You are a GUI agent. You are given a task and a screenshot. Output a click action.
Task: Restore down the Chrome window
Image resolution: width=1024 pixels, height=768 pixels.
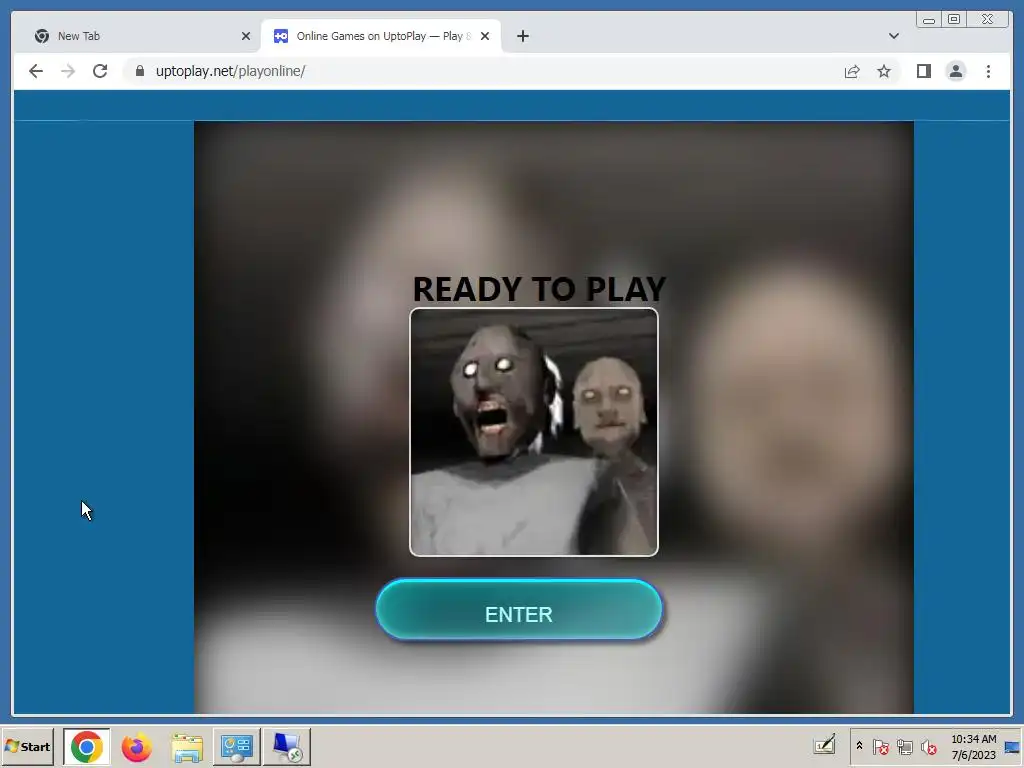tap(953, 20)
